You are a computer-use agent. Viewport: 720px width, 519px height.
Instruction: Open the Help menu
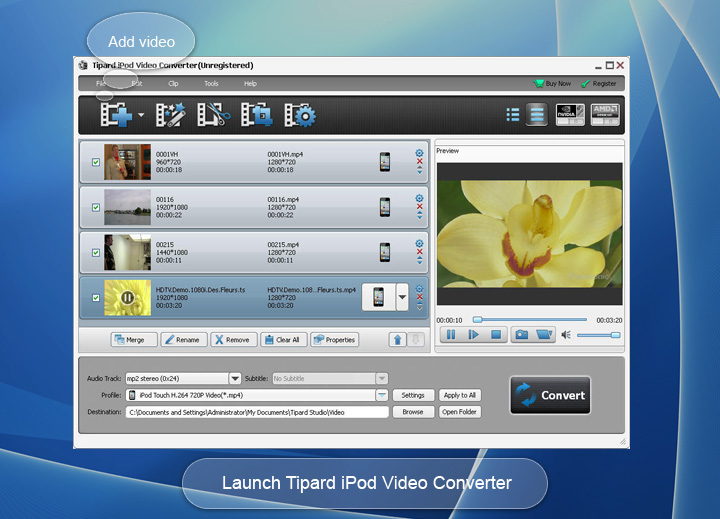tap(250, 84)
